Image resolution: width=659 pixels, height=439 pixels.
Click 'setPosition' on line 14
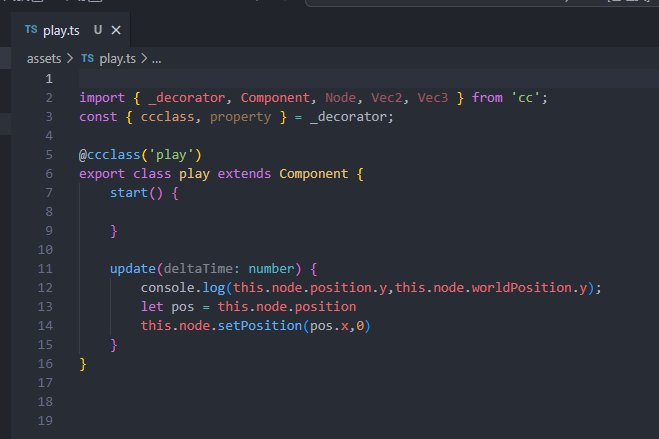(x=260, y=326)
